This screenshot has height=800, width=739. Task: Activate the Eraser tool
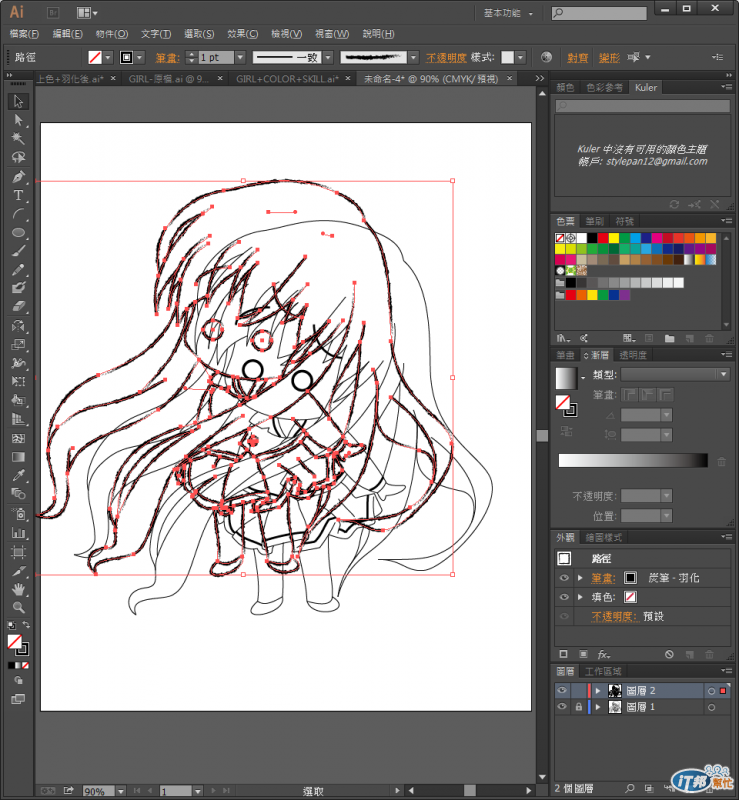(x=18, y=306)
